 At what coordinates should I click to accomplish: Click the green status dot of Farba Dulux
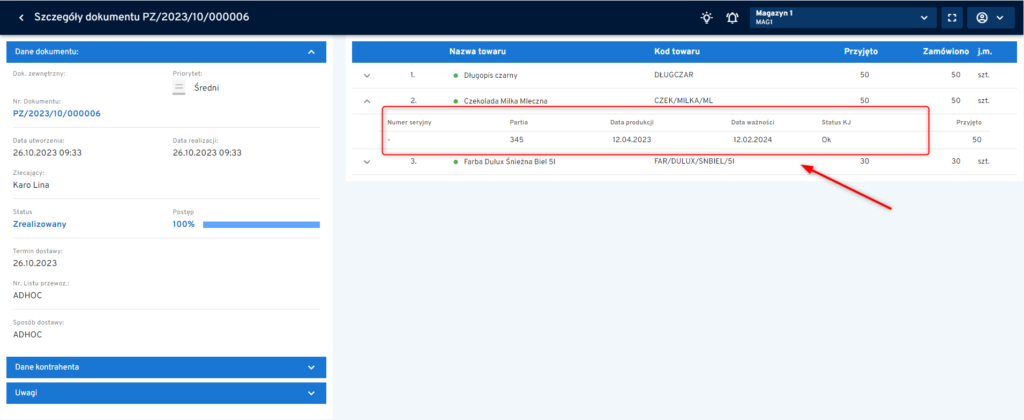[x=455, y=161]
